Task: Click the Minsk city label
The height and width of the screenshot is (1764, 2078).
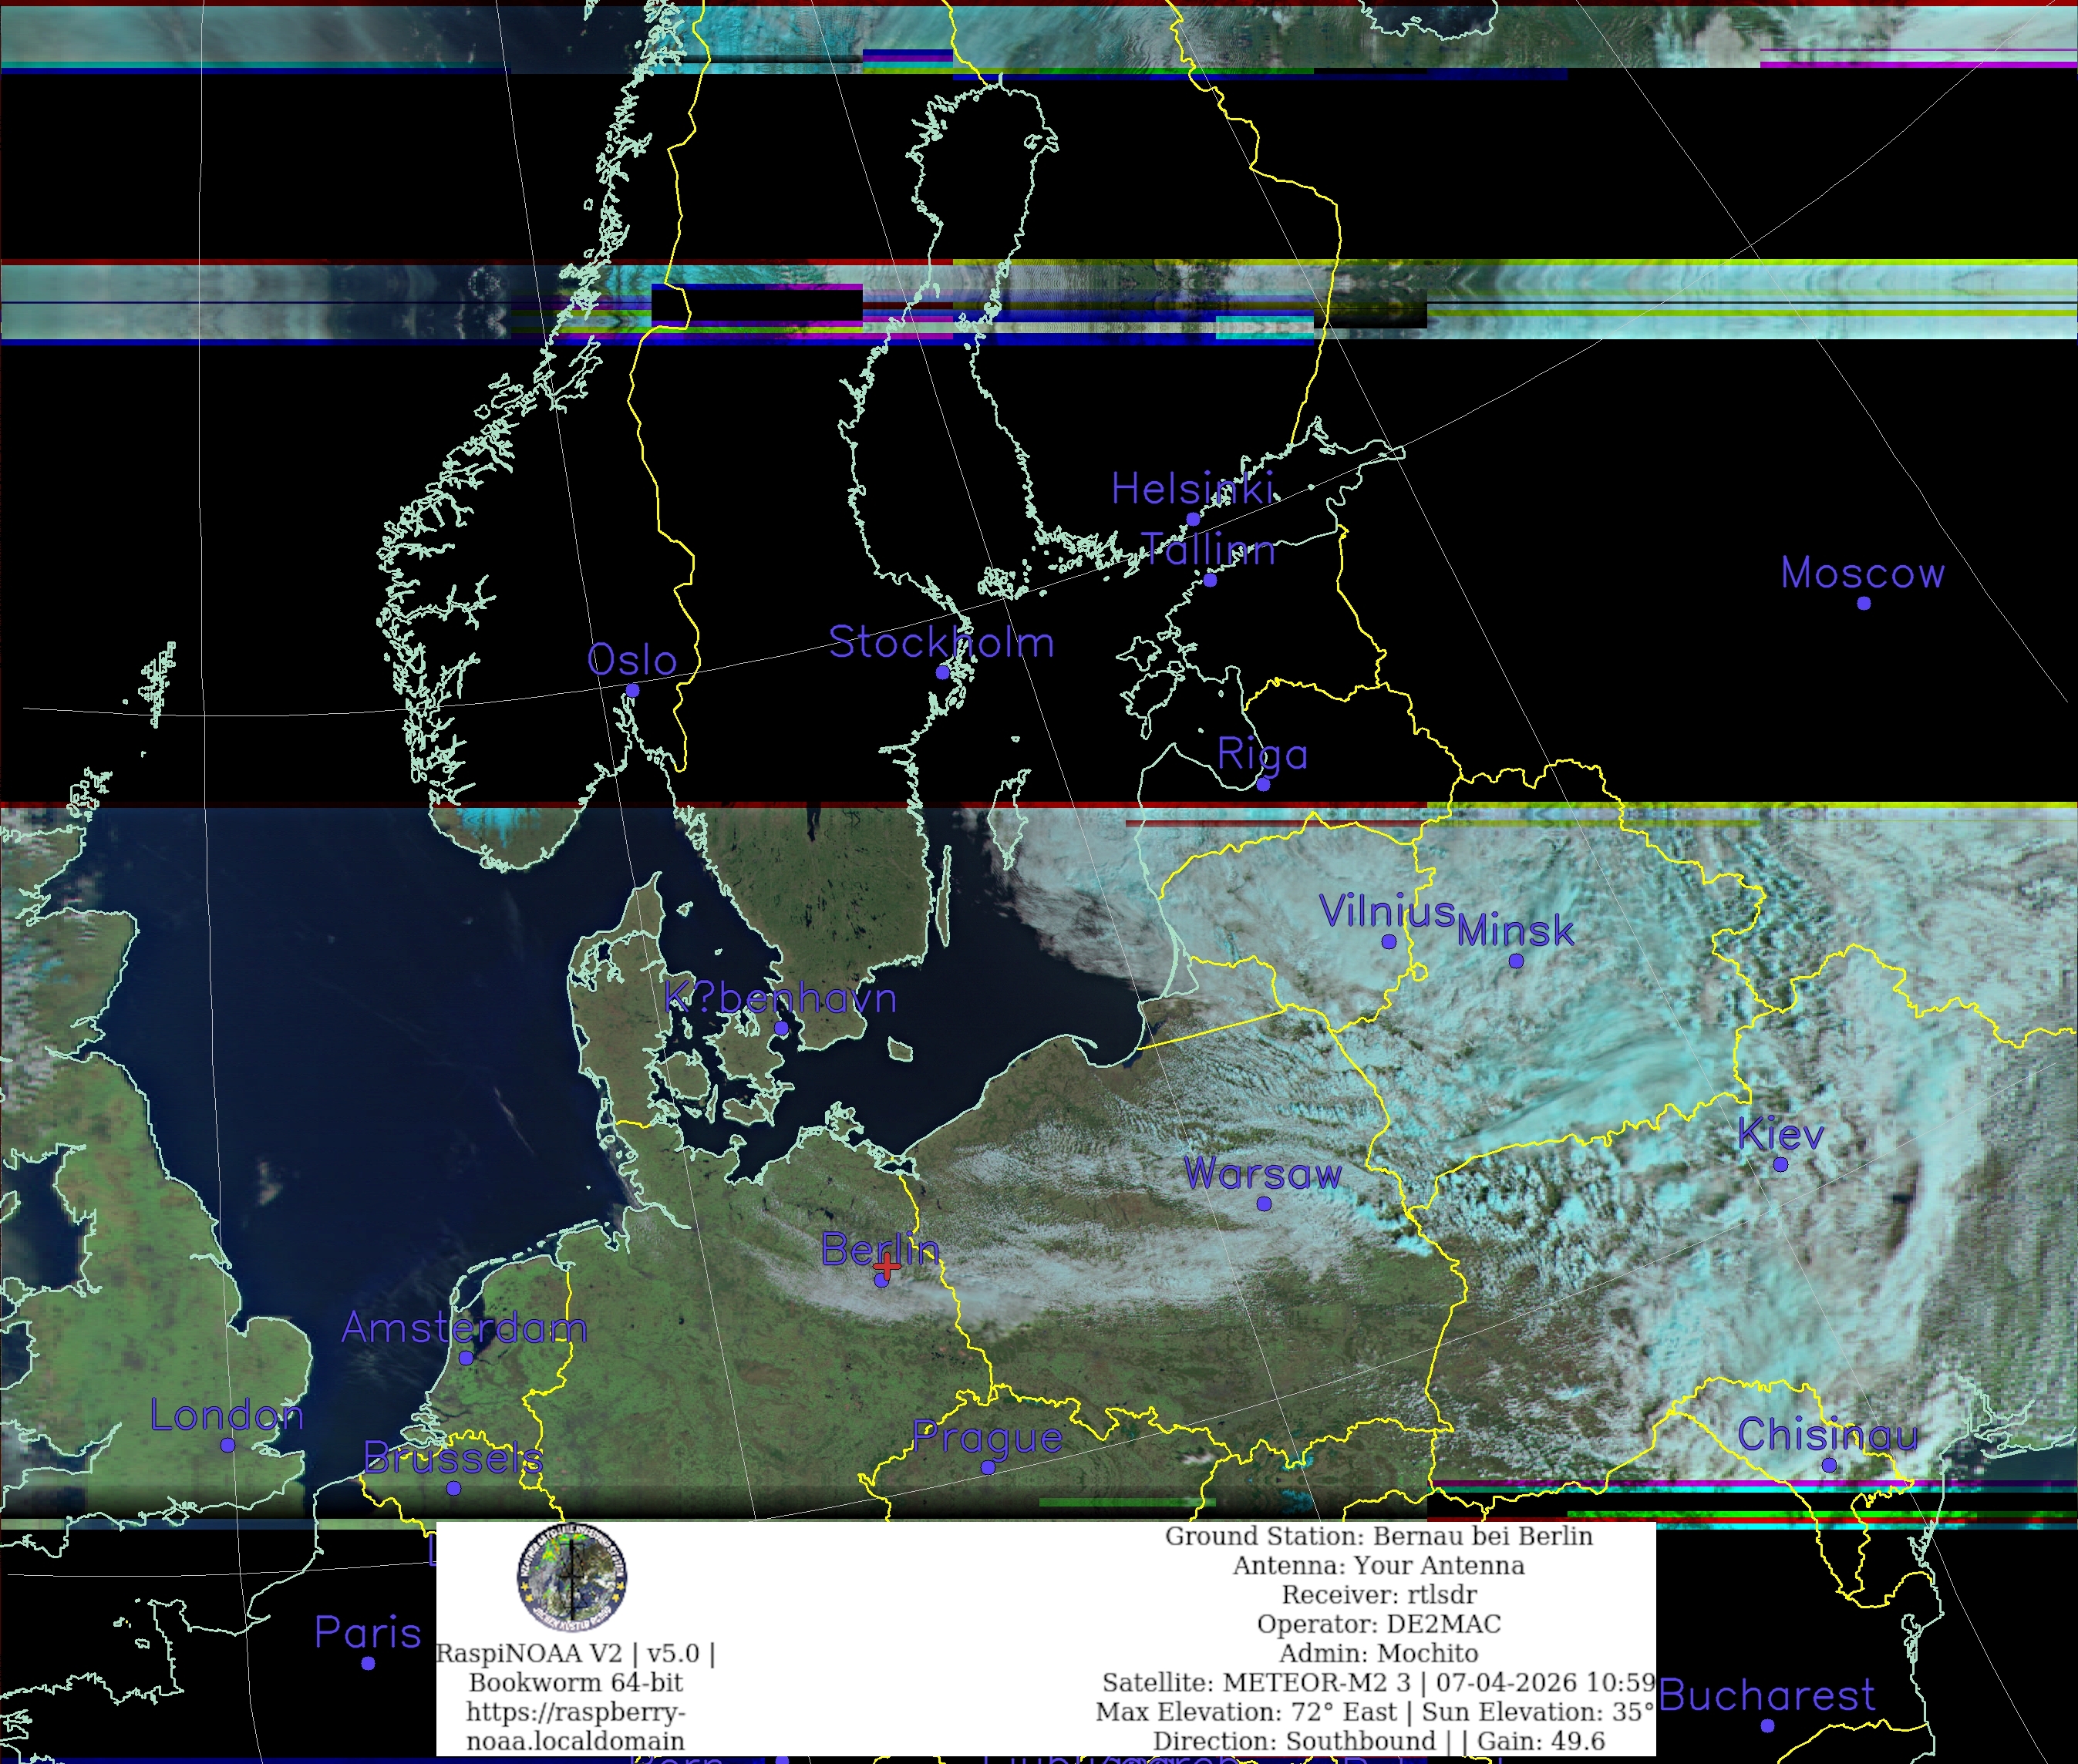Action: 1515,931
